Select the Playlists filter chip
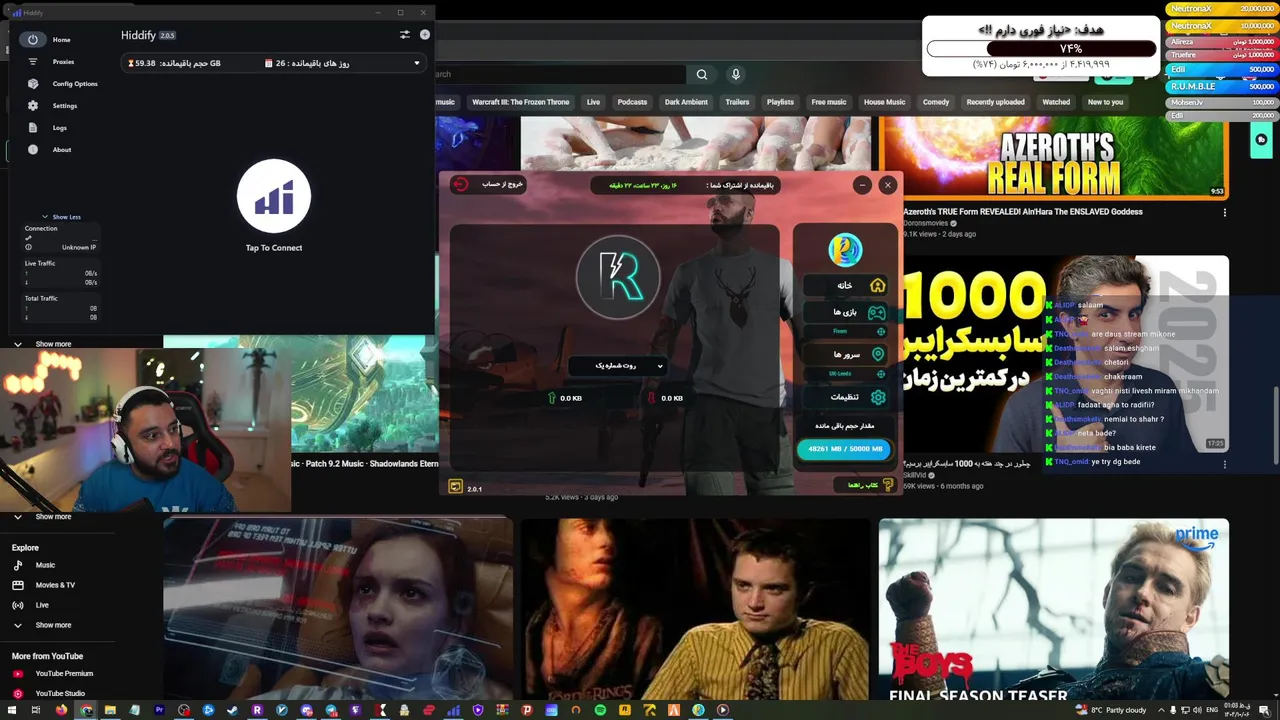Image resolution: width=1280 pixels, height=720 pixels. [x=780, y=102]
